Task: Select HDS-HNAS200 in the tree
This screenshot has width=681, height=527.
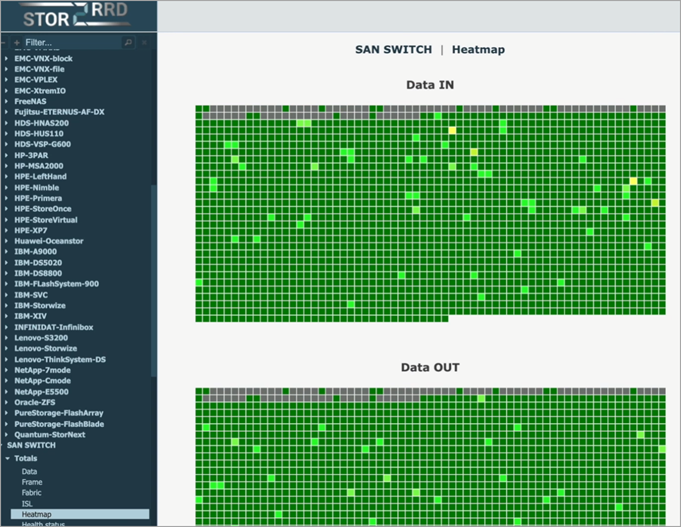Action: pyautogui.click(x=41, y=123)
